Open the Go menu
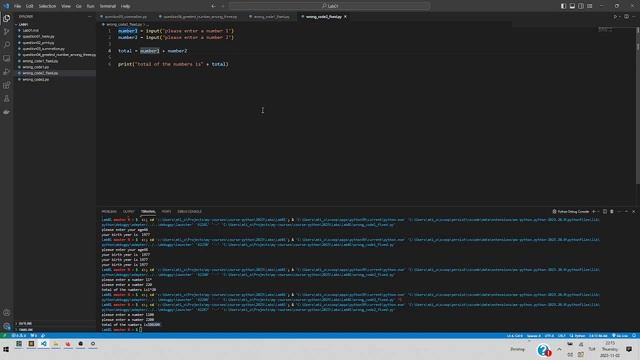Image resolution: width=640 pixels, height=360 pixels. tap(78, 6)
